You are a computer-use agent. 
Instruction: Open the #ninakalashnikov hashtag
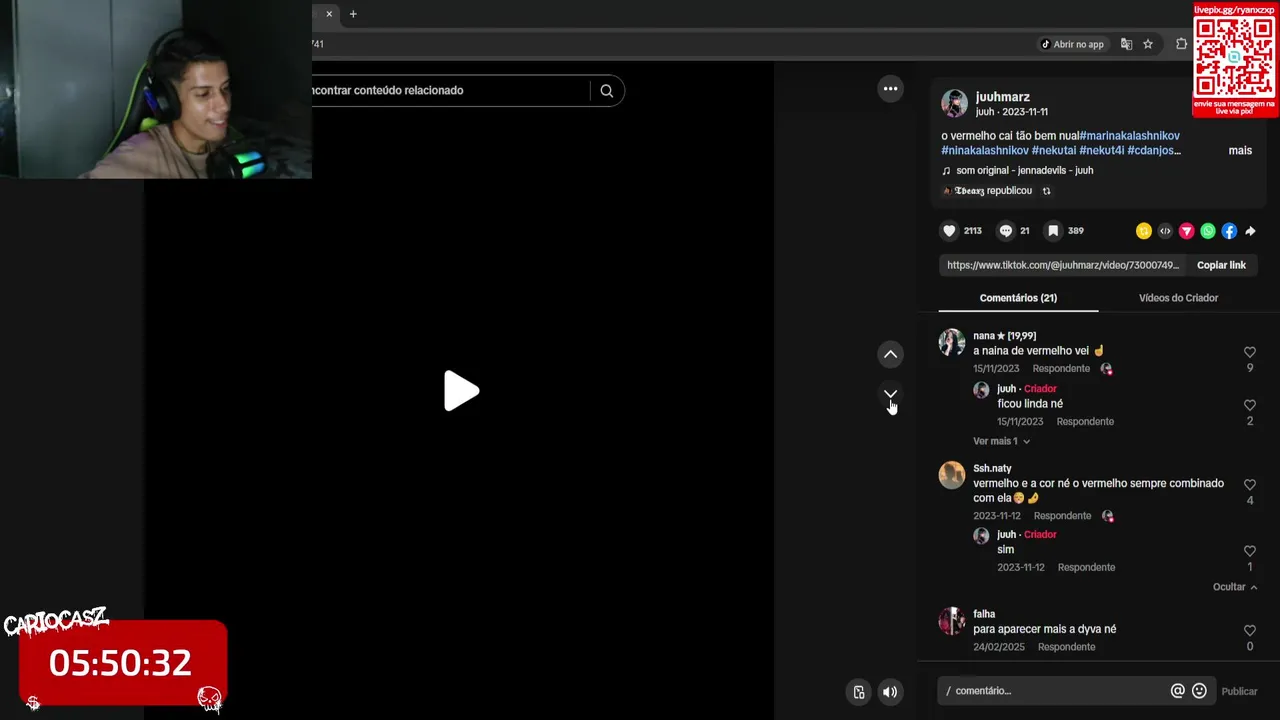point(985,150)
